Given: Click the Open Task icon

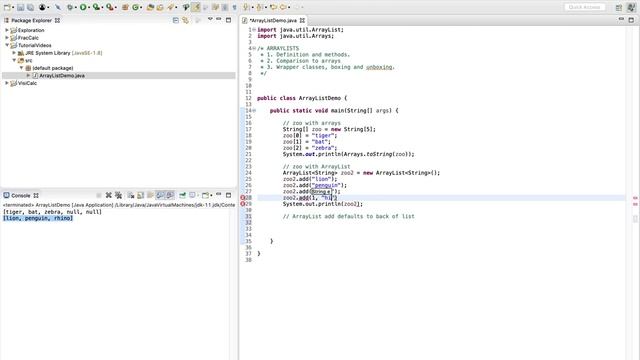Looking at the screenshot, I should coord(160,7).
